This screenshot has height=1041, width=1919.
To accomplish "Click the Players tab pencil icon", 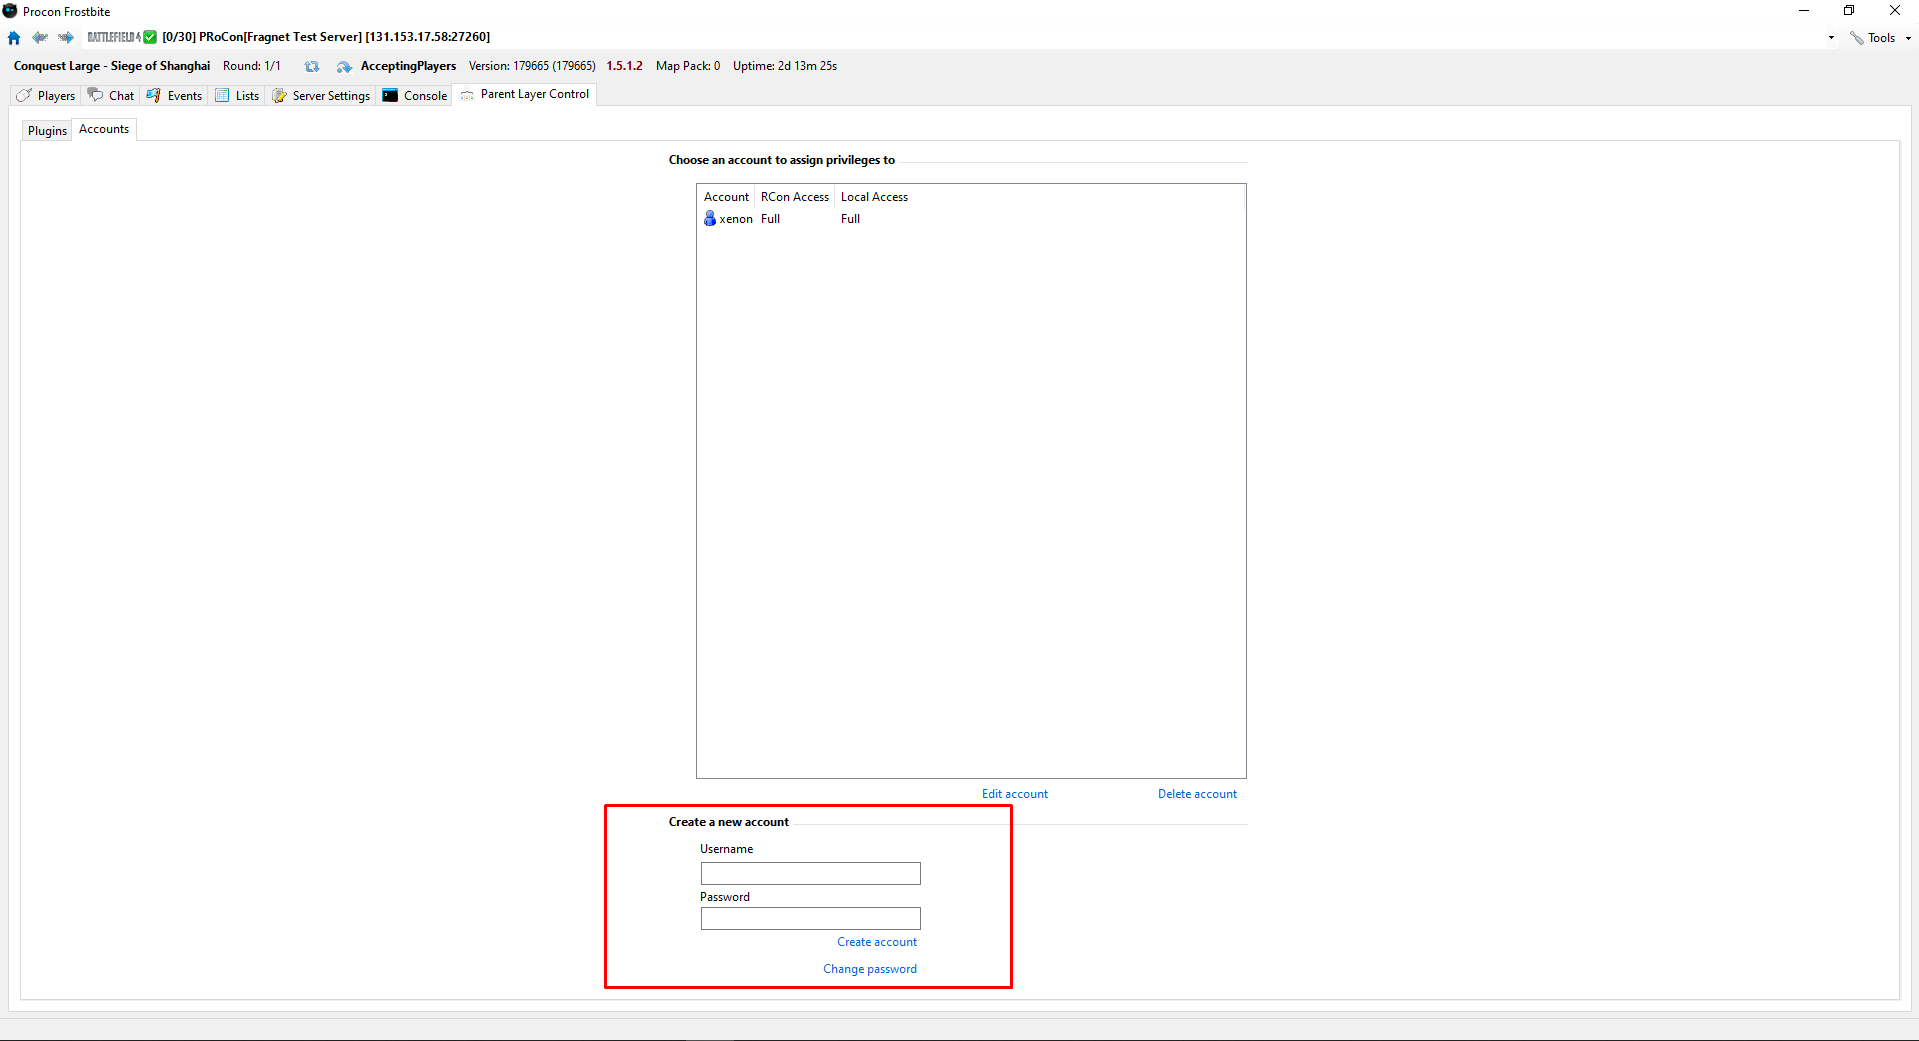I will coord(24,95).
